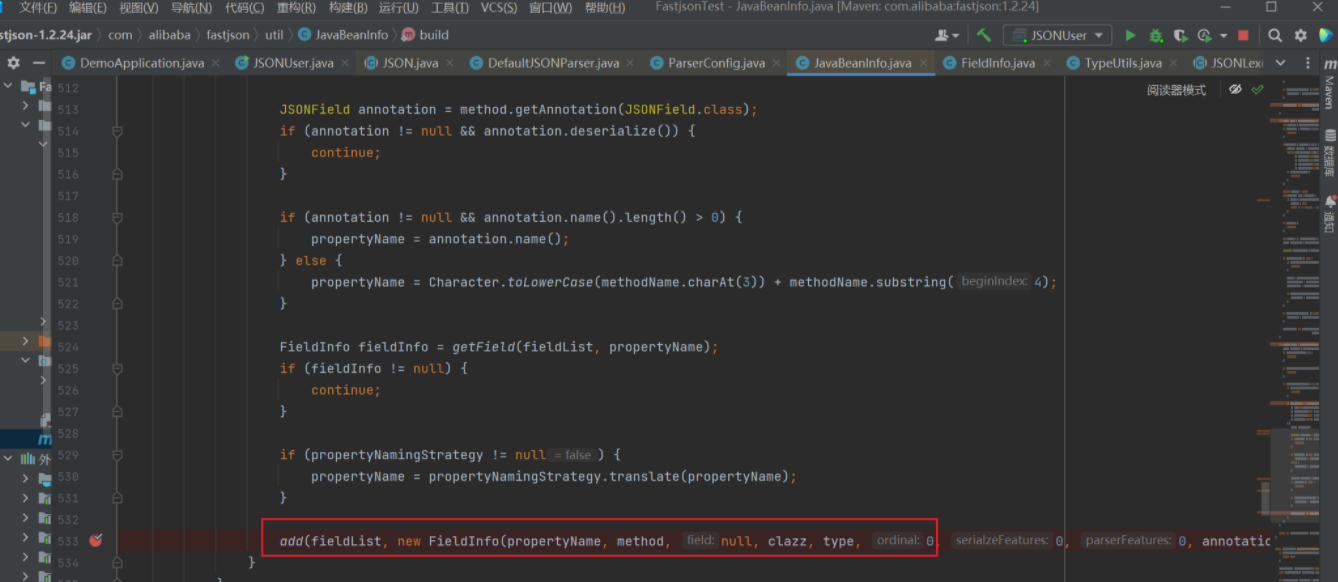Click the editor tab options three-dot icon
The width and height of the screenshot is (1338, 582).
(1308, 62)
